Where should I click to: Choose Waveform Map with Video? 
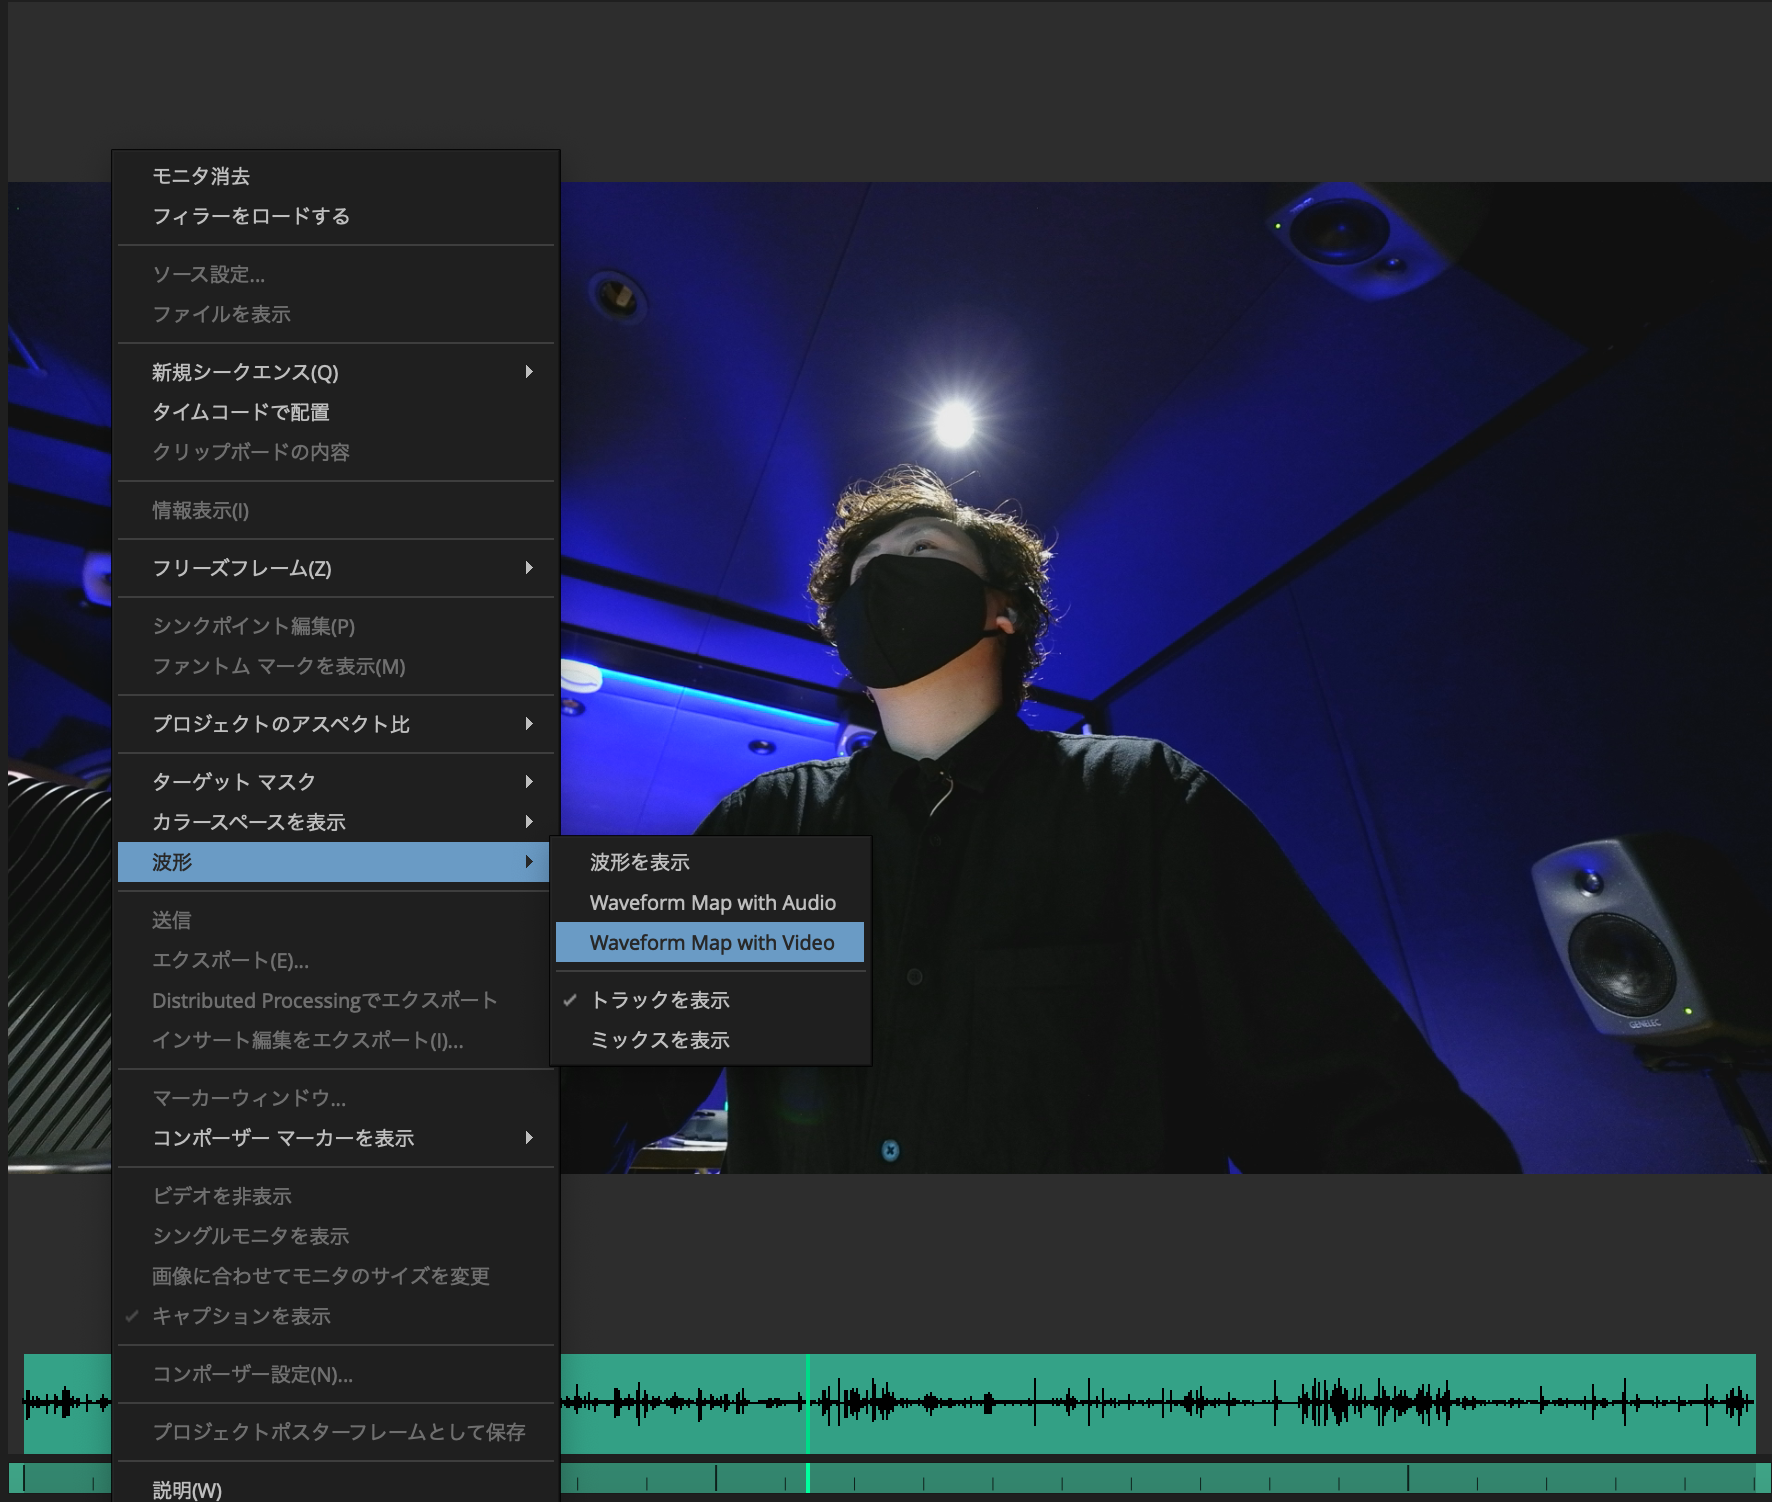[711, 943]
